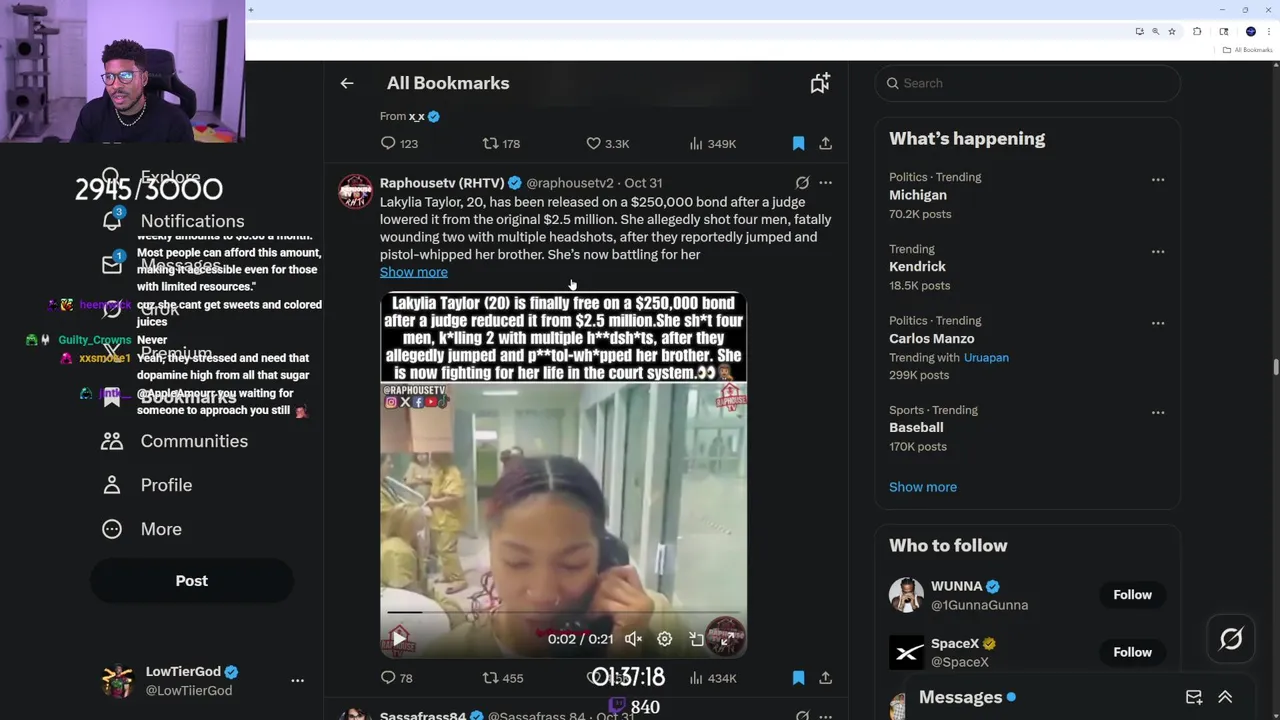Expand the Messages drawer

(x=1225, y=697)
